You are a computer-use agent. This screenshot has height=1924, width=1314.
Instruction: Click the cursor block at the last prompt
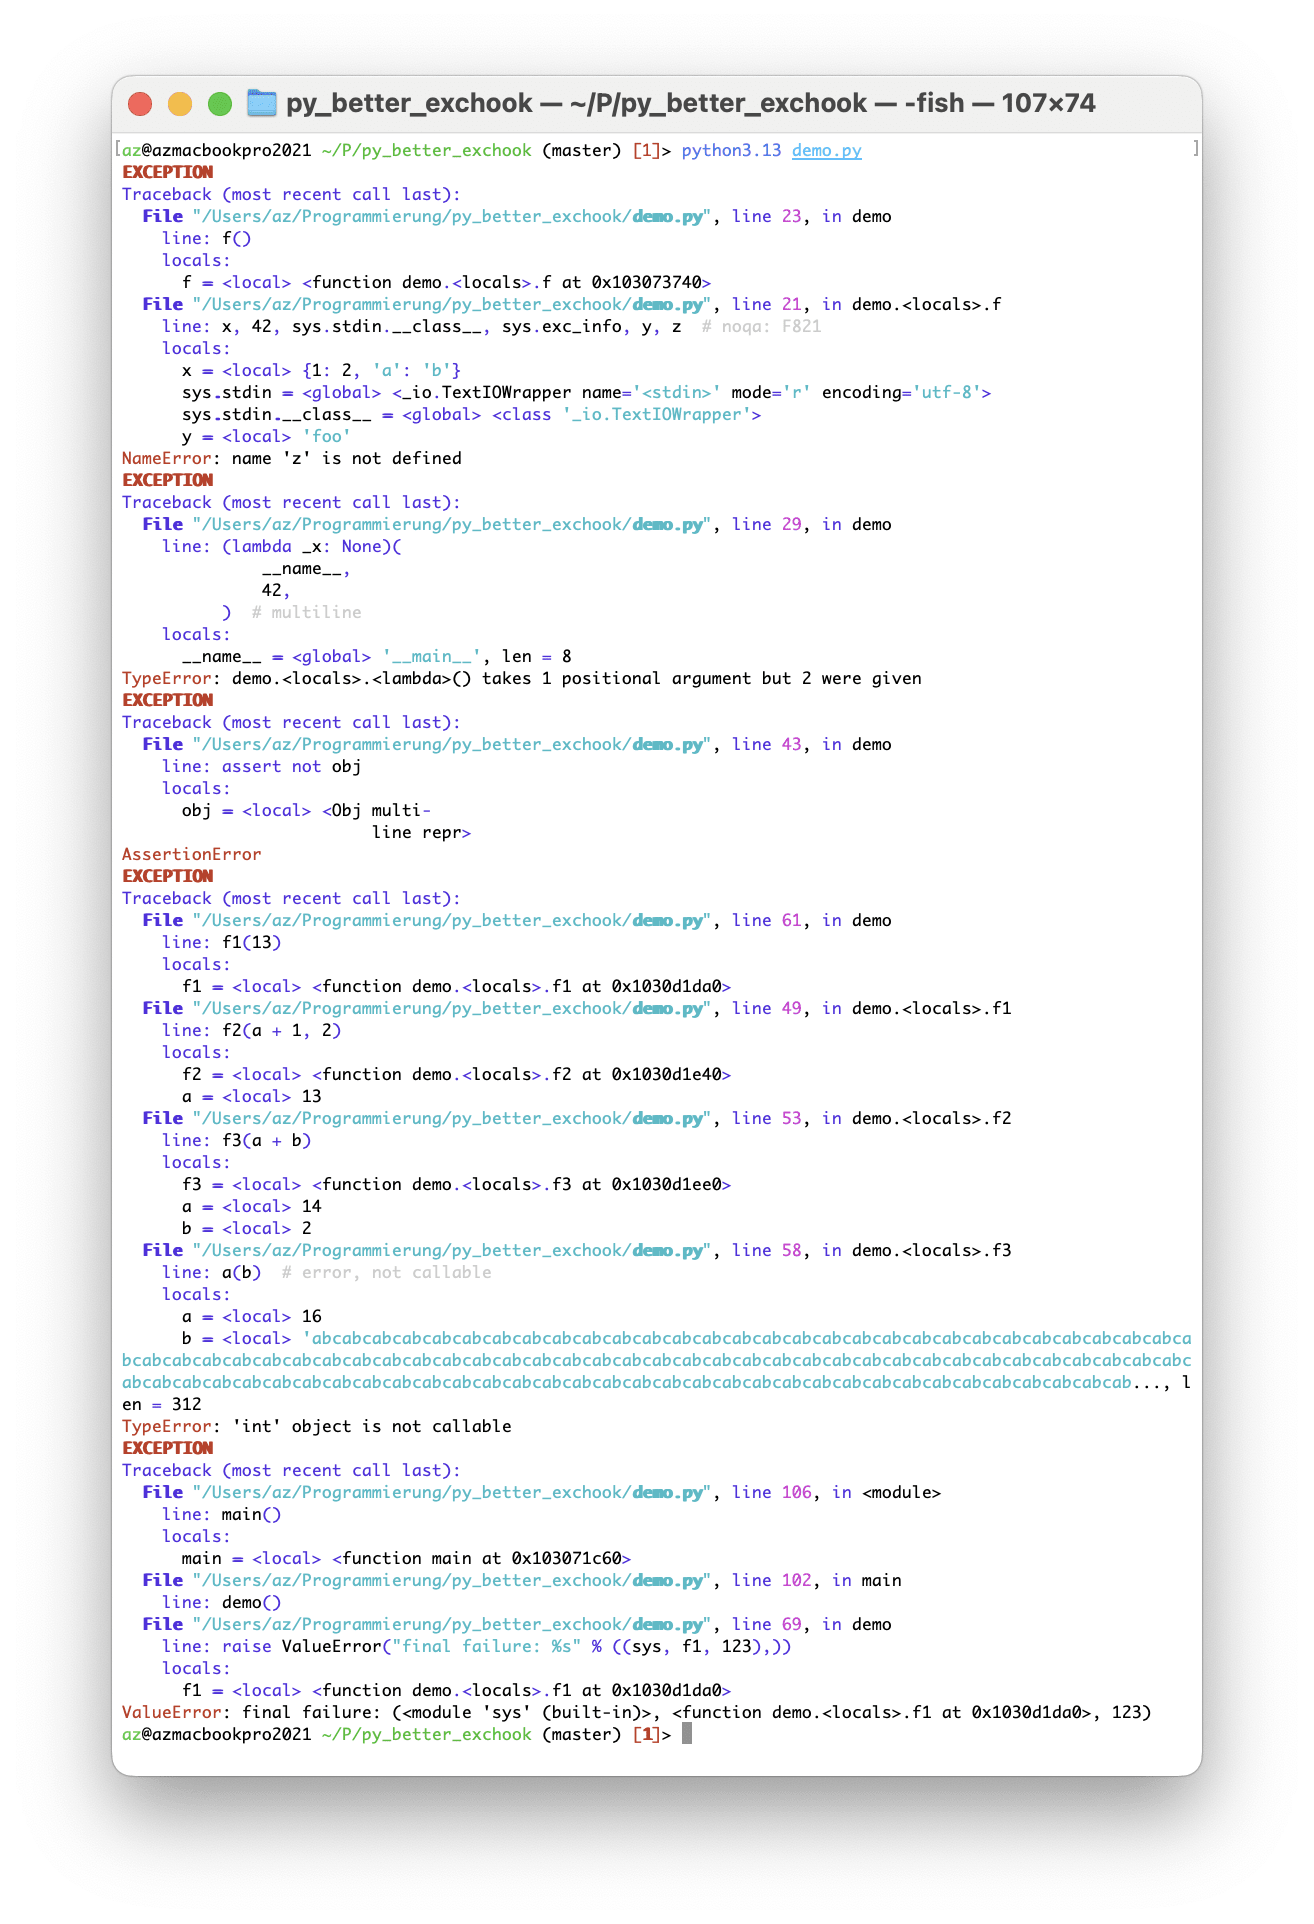click(687, 1734)
